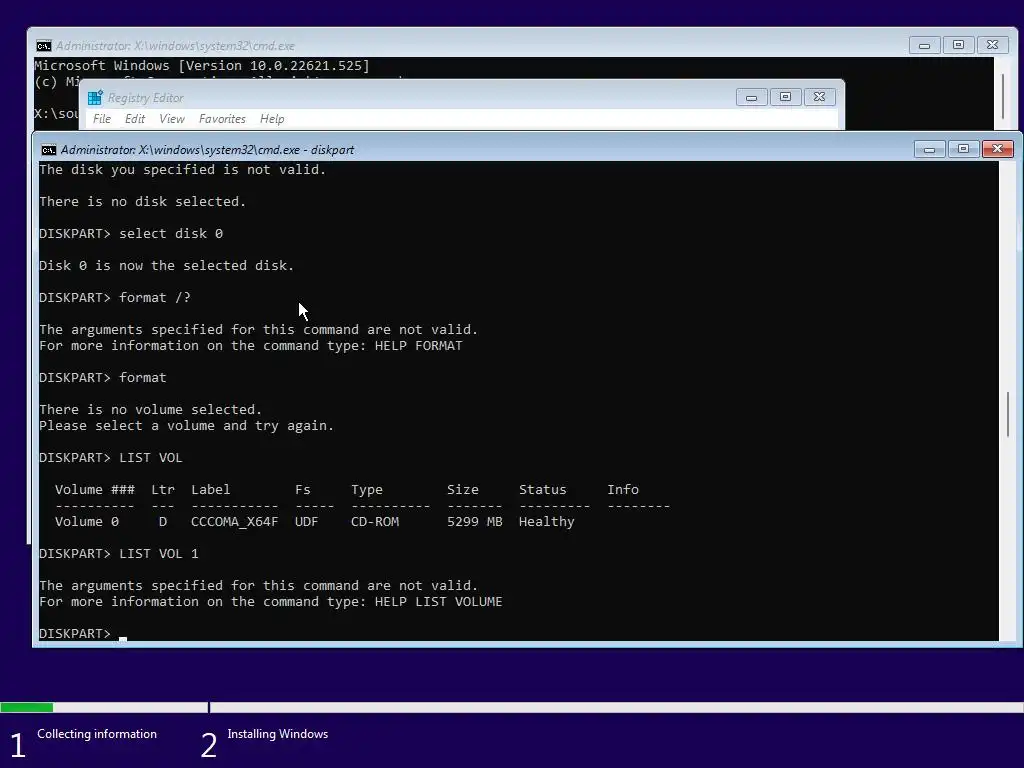Click the 'Microsoft Windows [Version 10.0.22621.525]' line

click(202, 66)
